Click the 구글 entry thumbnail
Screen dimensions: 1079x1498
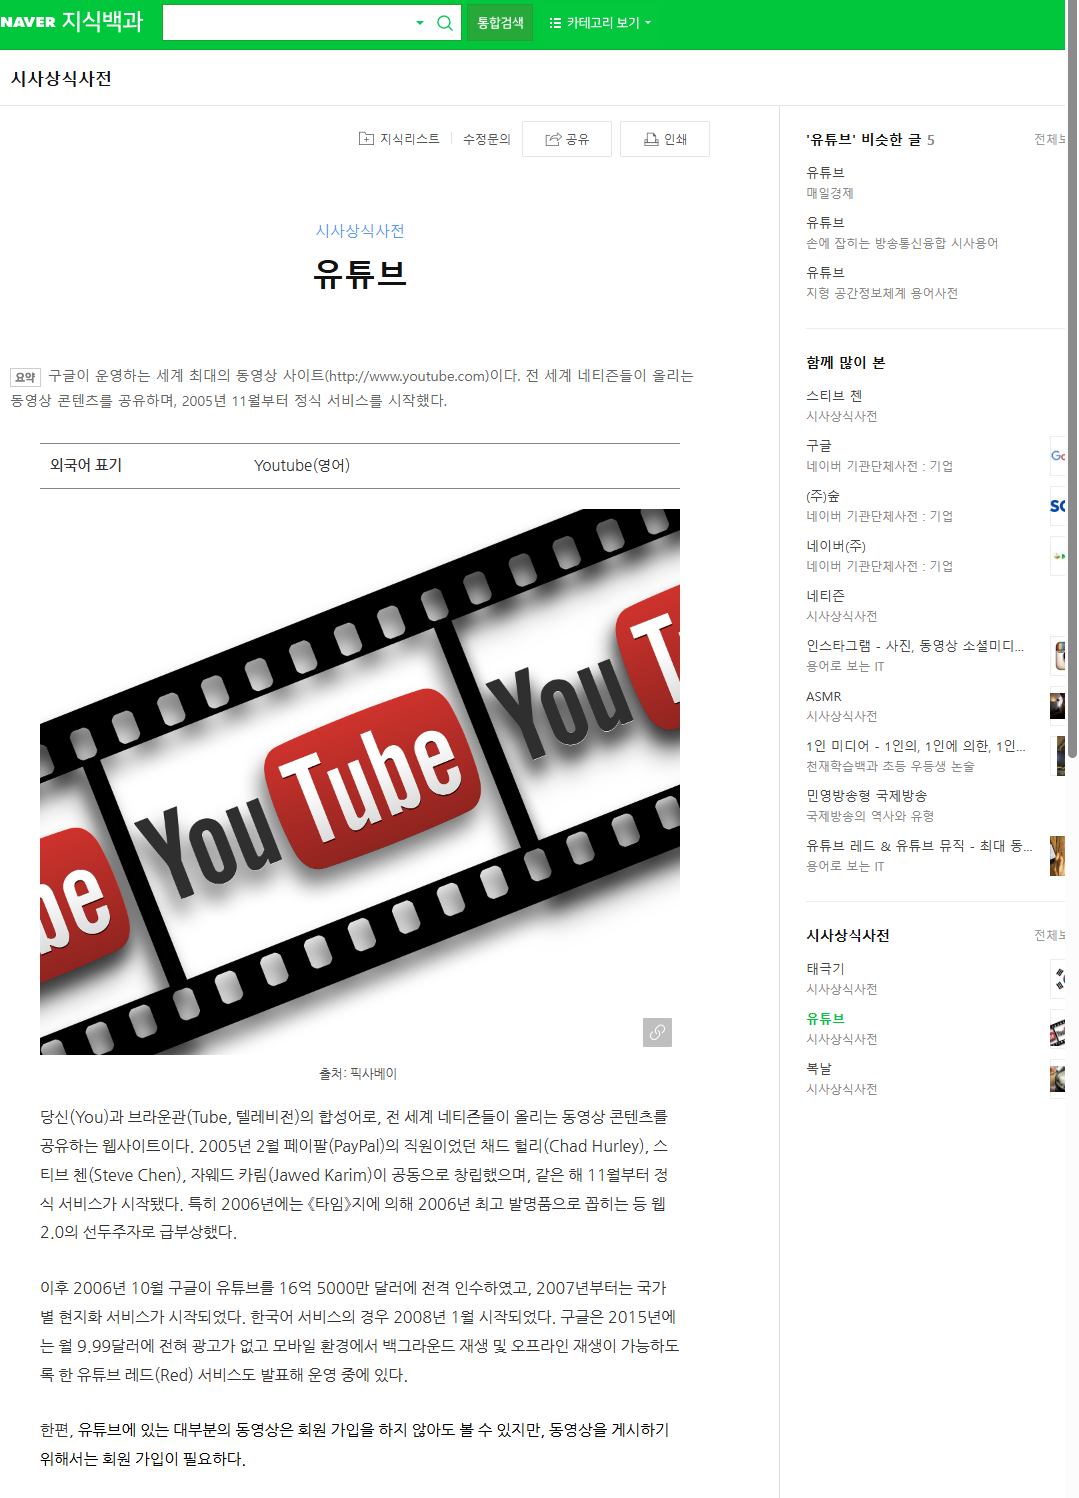point(1057,456)
